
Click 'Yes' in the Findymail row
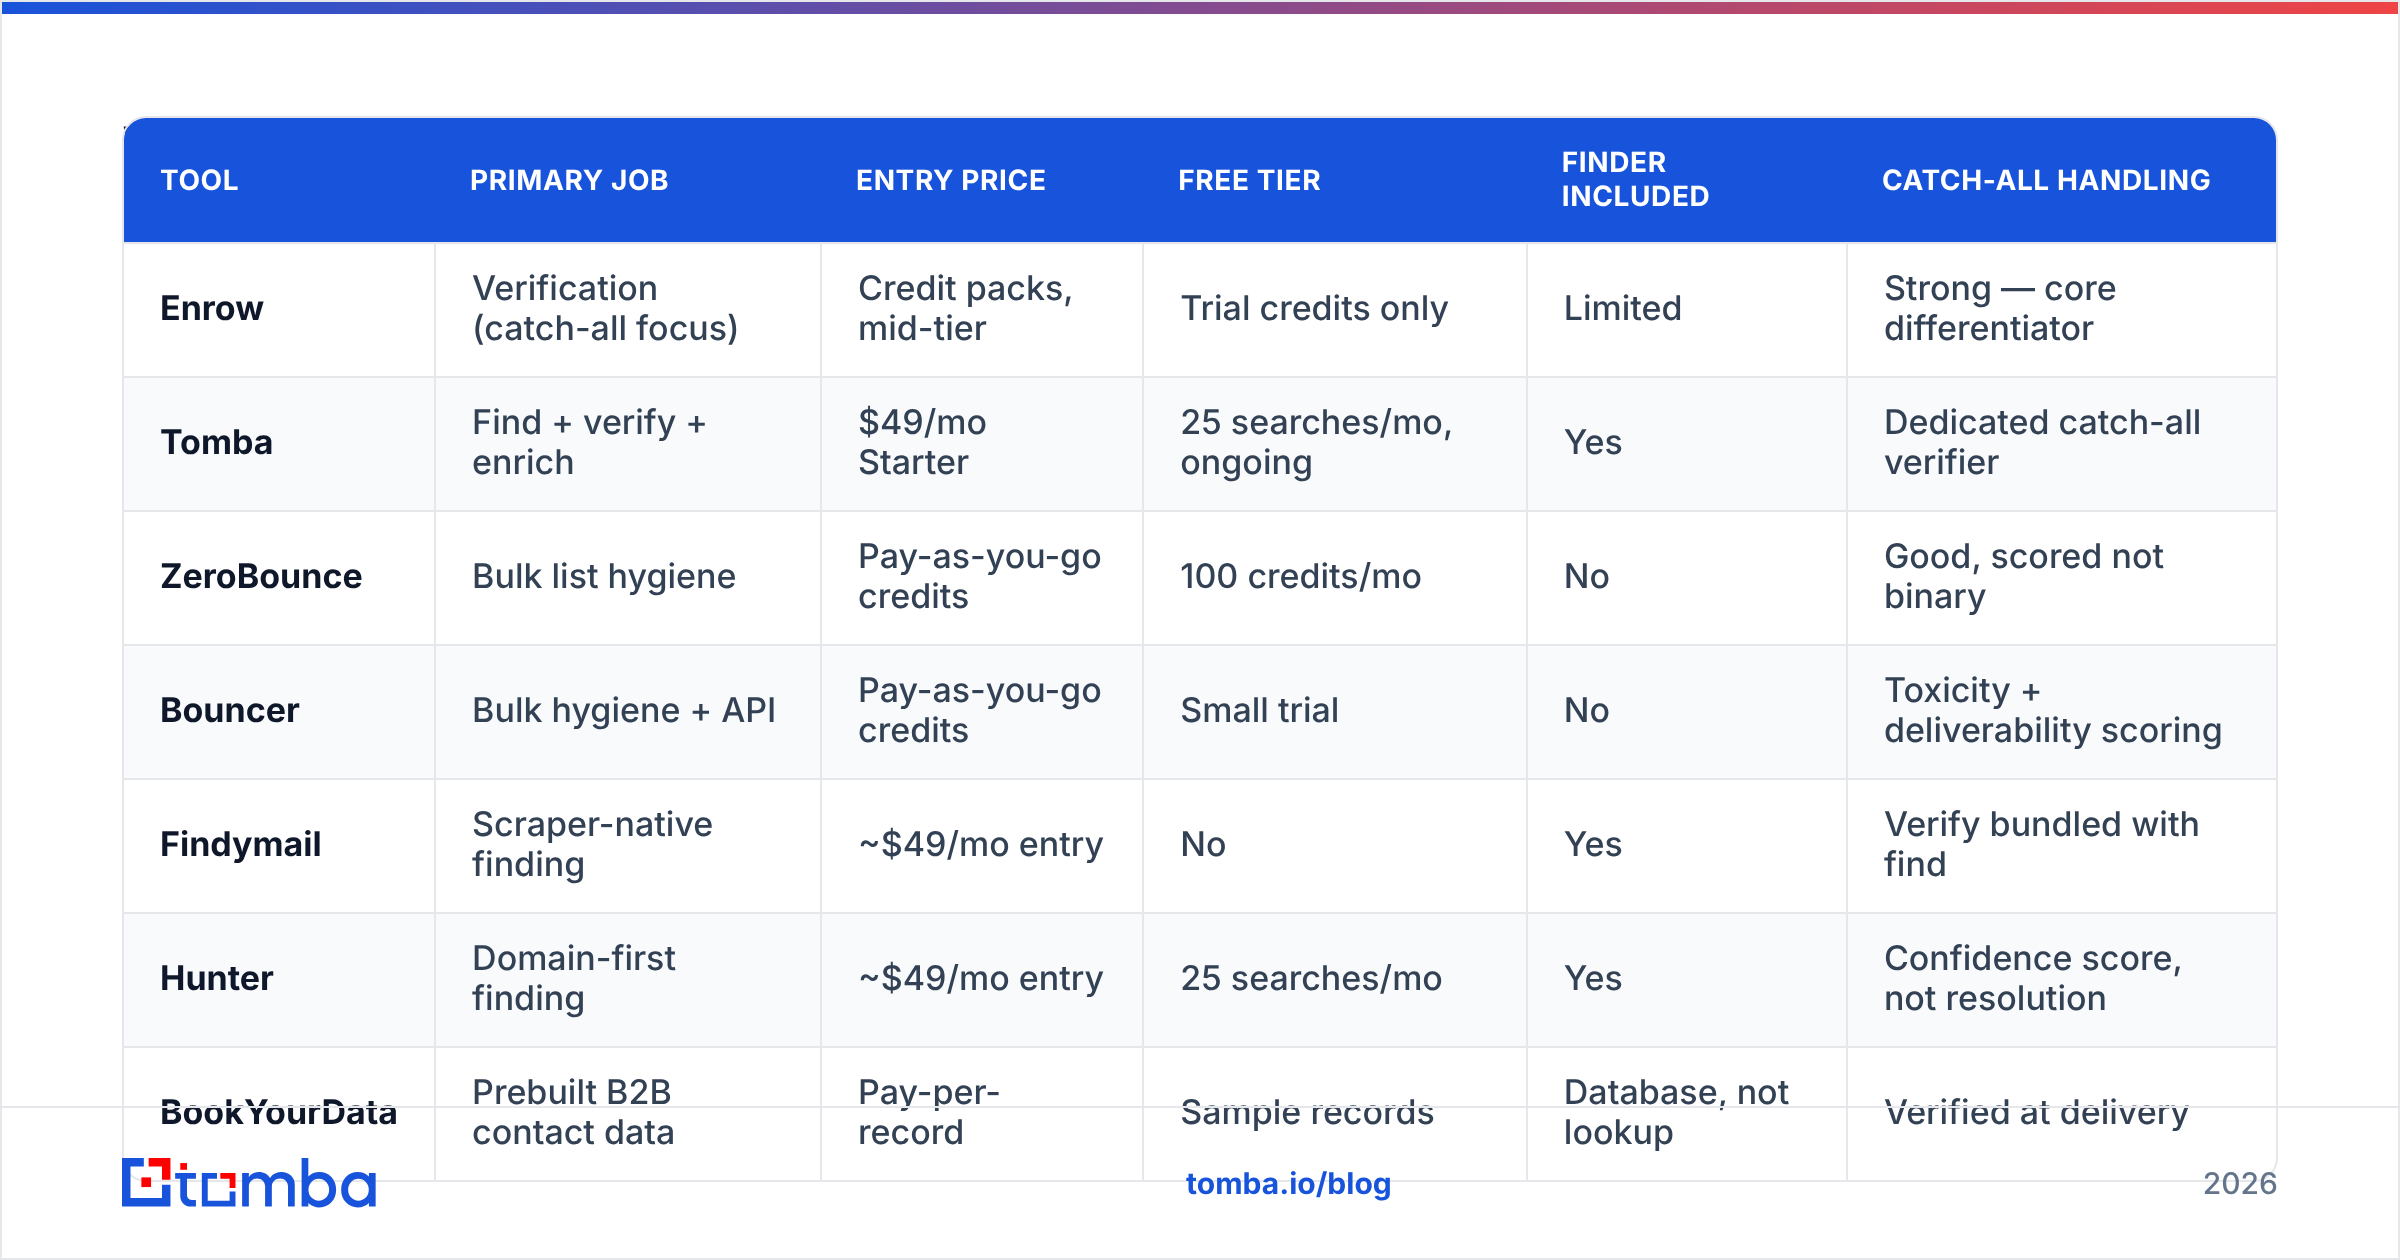pos(1593,844)
